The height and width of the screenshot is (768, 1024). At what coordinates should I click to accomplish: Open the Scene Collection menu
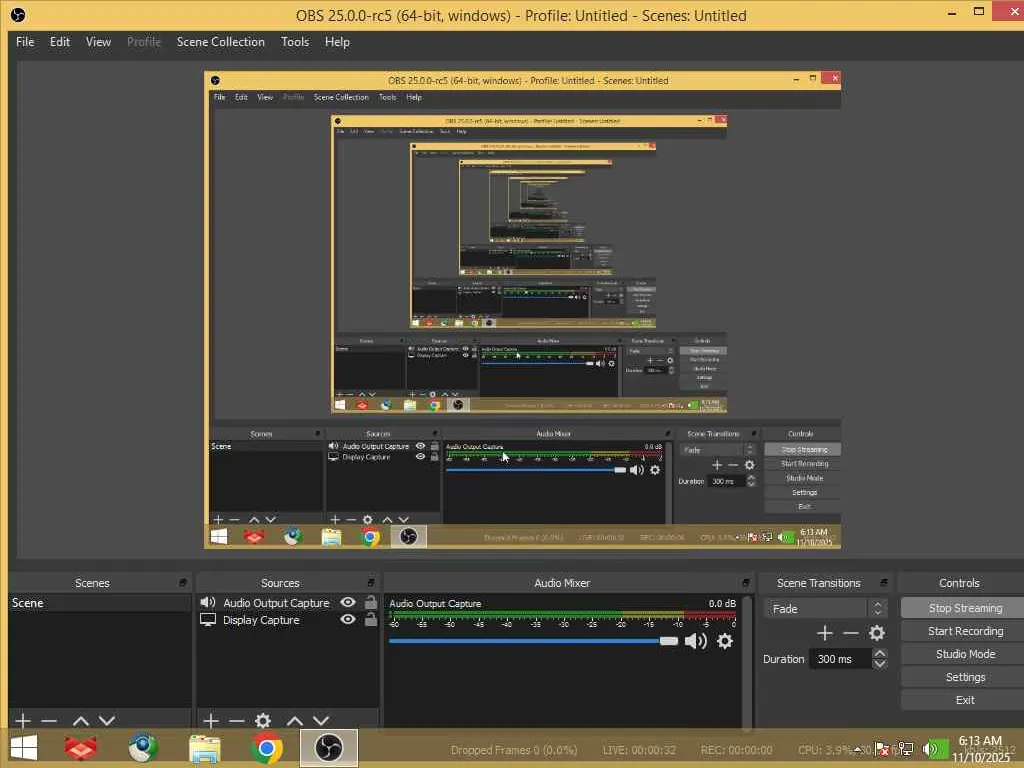tap(220, 42)
